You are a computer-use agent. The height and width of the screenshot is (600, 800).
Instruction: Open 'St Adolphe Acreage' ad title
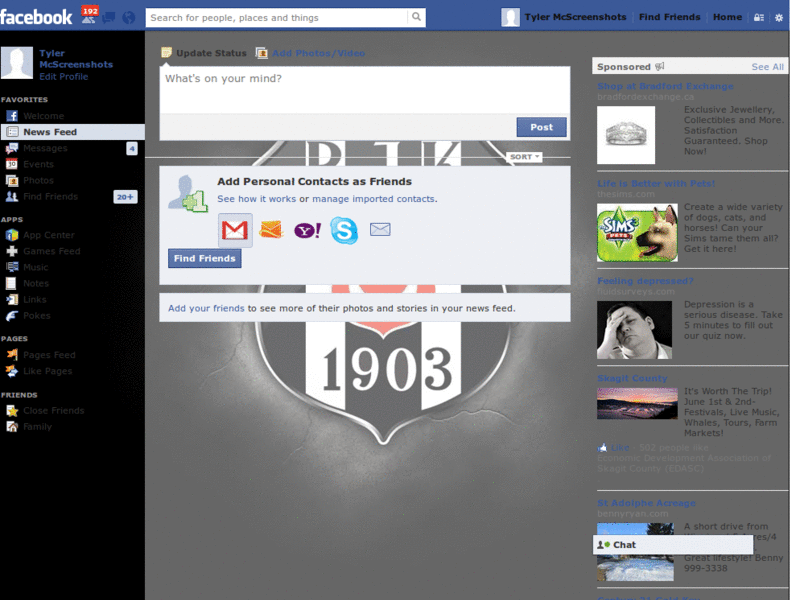pyautogui.click(x=646, y=503)
